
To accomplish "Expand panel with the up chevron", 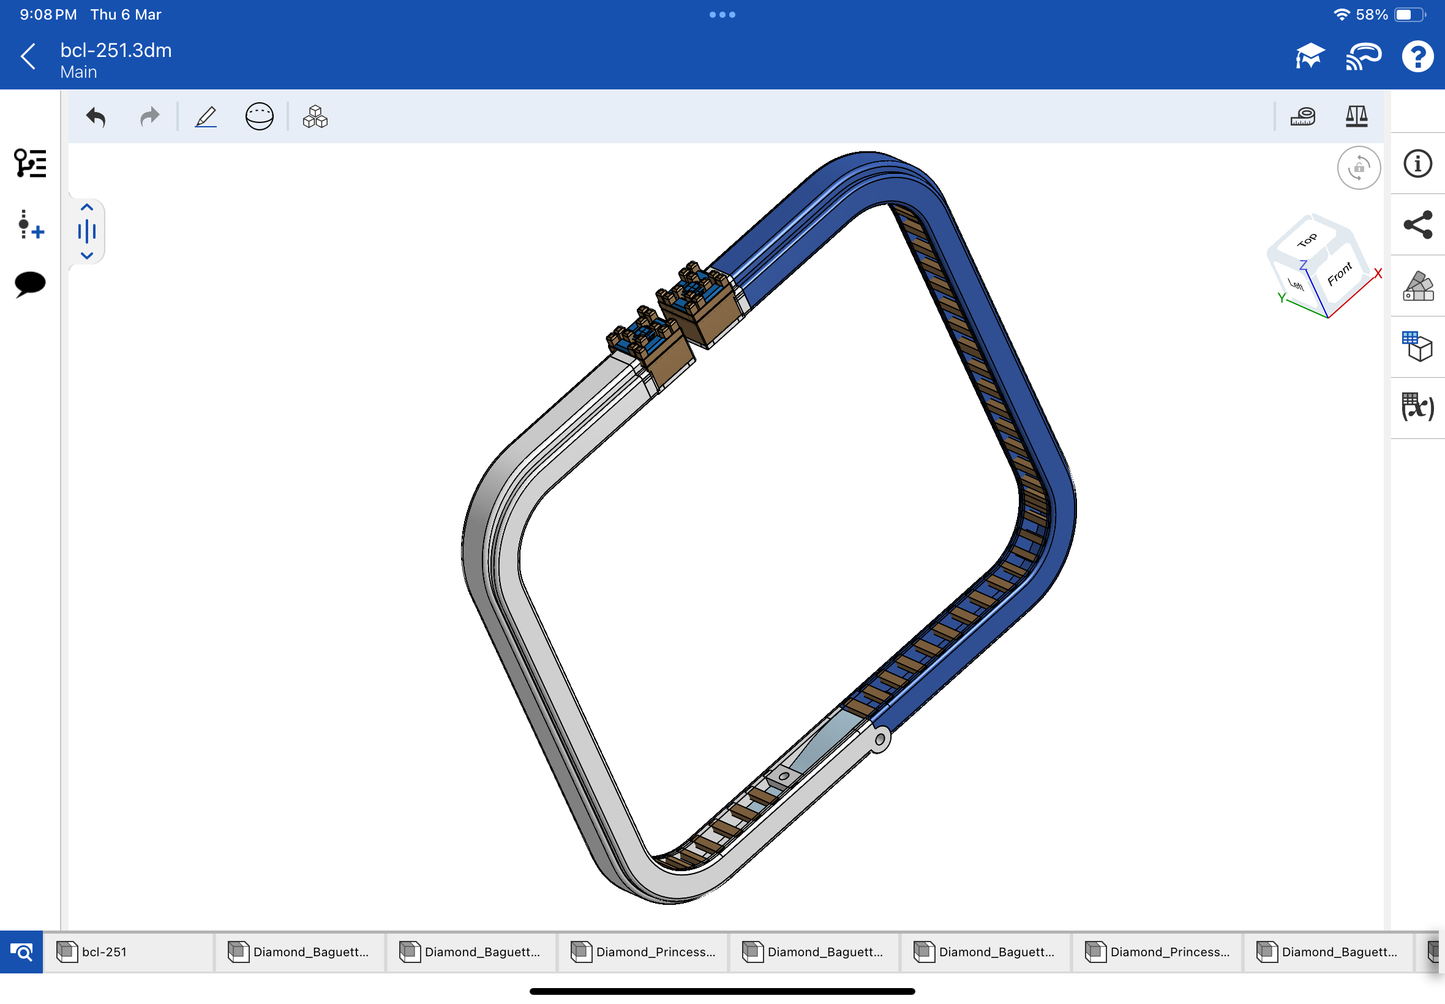I will pos(87,208).
